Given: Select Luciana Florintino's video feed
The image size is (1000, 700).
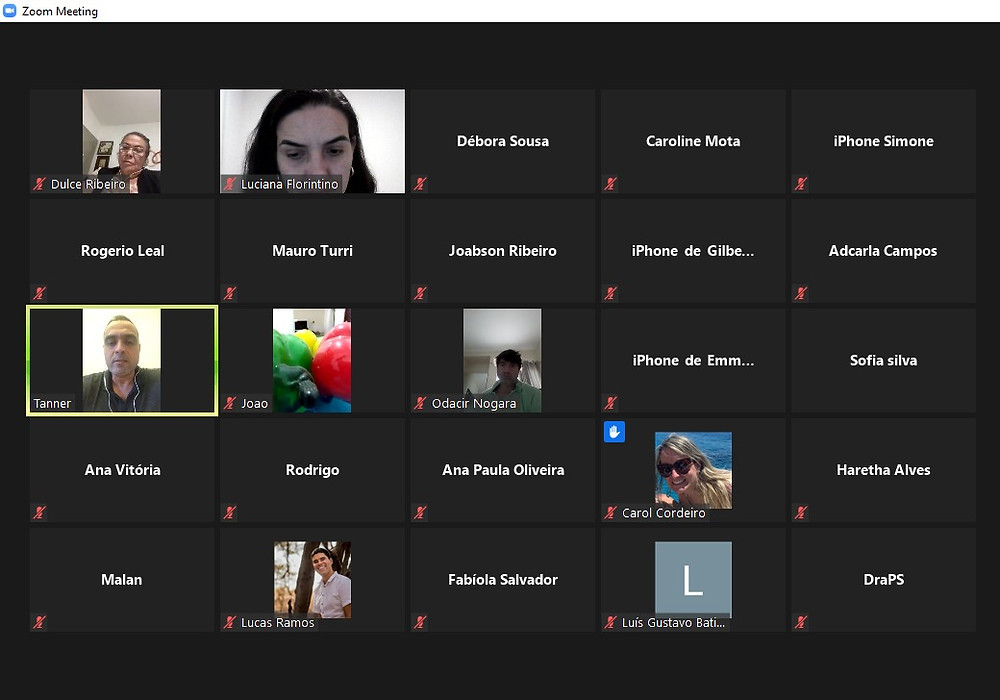Looking at the screenshot, I should [x=312, y=141].
